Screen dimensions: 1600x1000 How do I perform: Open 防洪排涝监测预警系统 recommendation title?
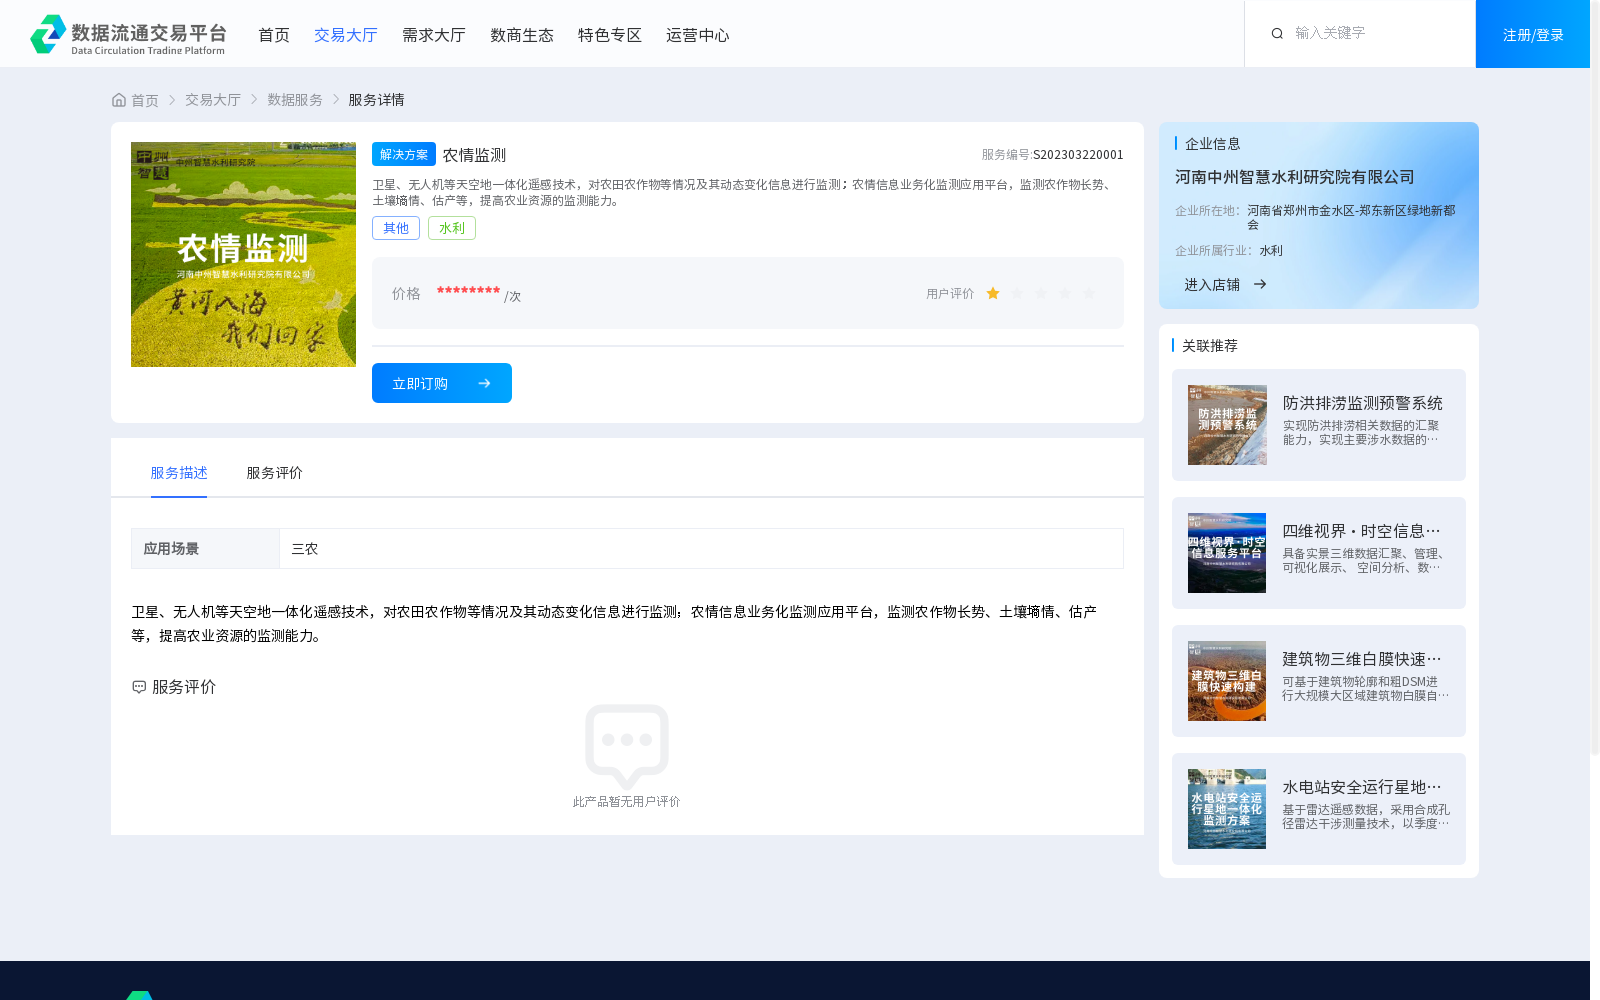[x=1362, y=403]
